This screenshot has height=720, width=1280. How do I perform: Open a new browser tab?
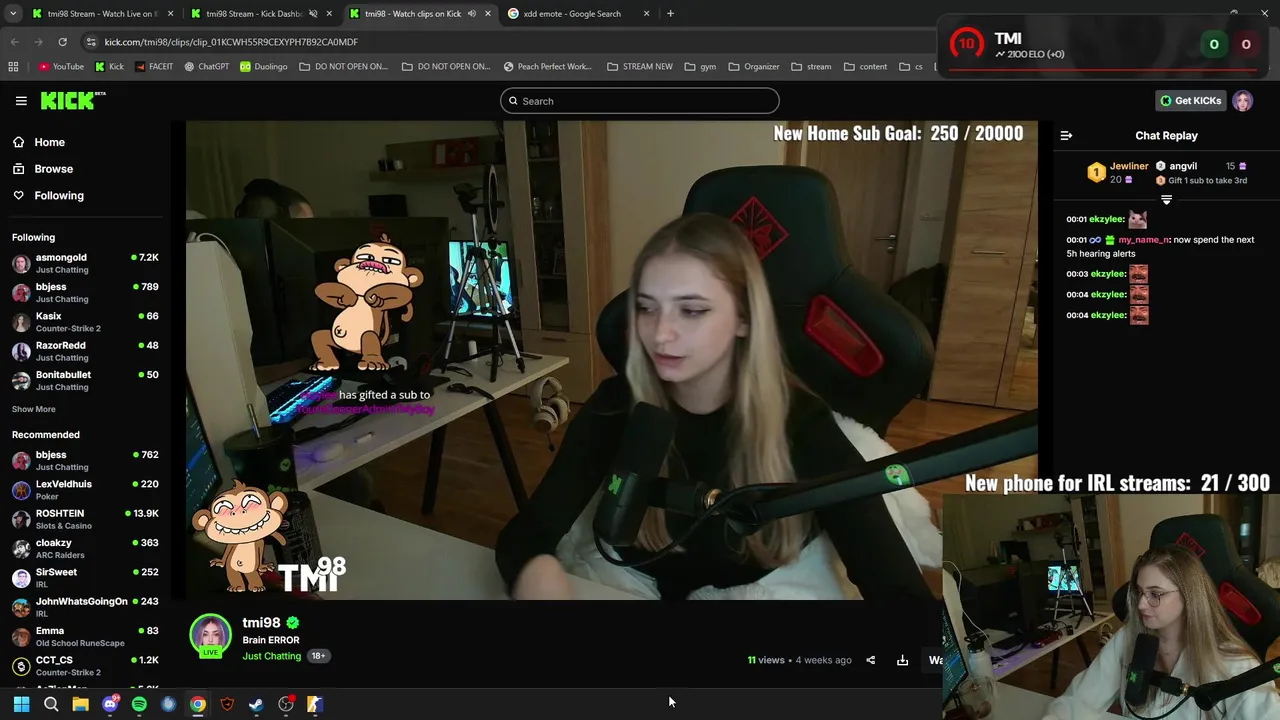pos(670,14)
